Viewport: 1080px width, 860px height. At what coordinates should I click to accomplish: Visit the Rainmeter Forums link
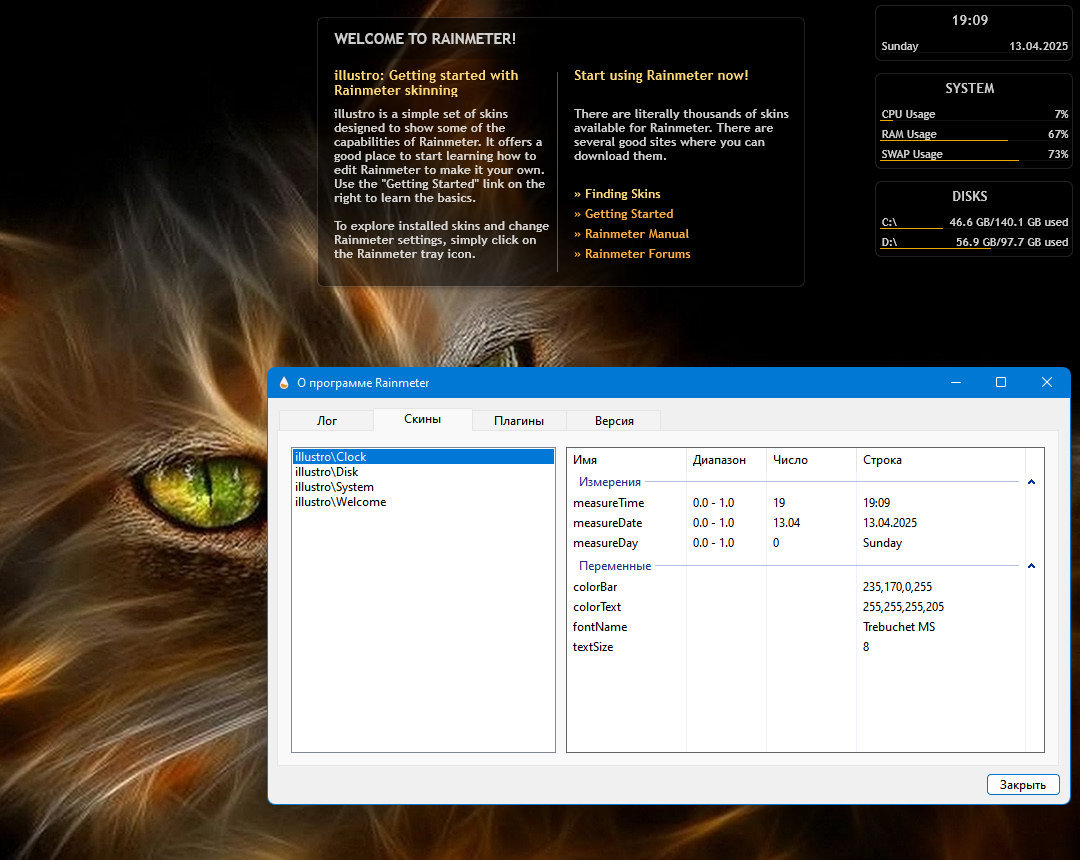click(632, 254)
